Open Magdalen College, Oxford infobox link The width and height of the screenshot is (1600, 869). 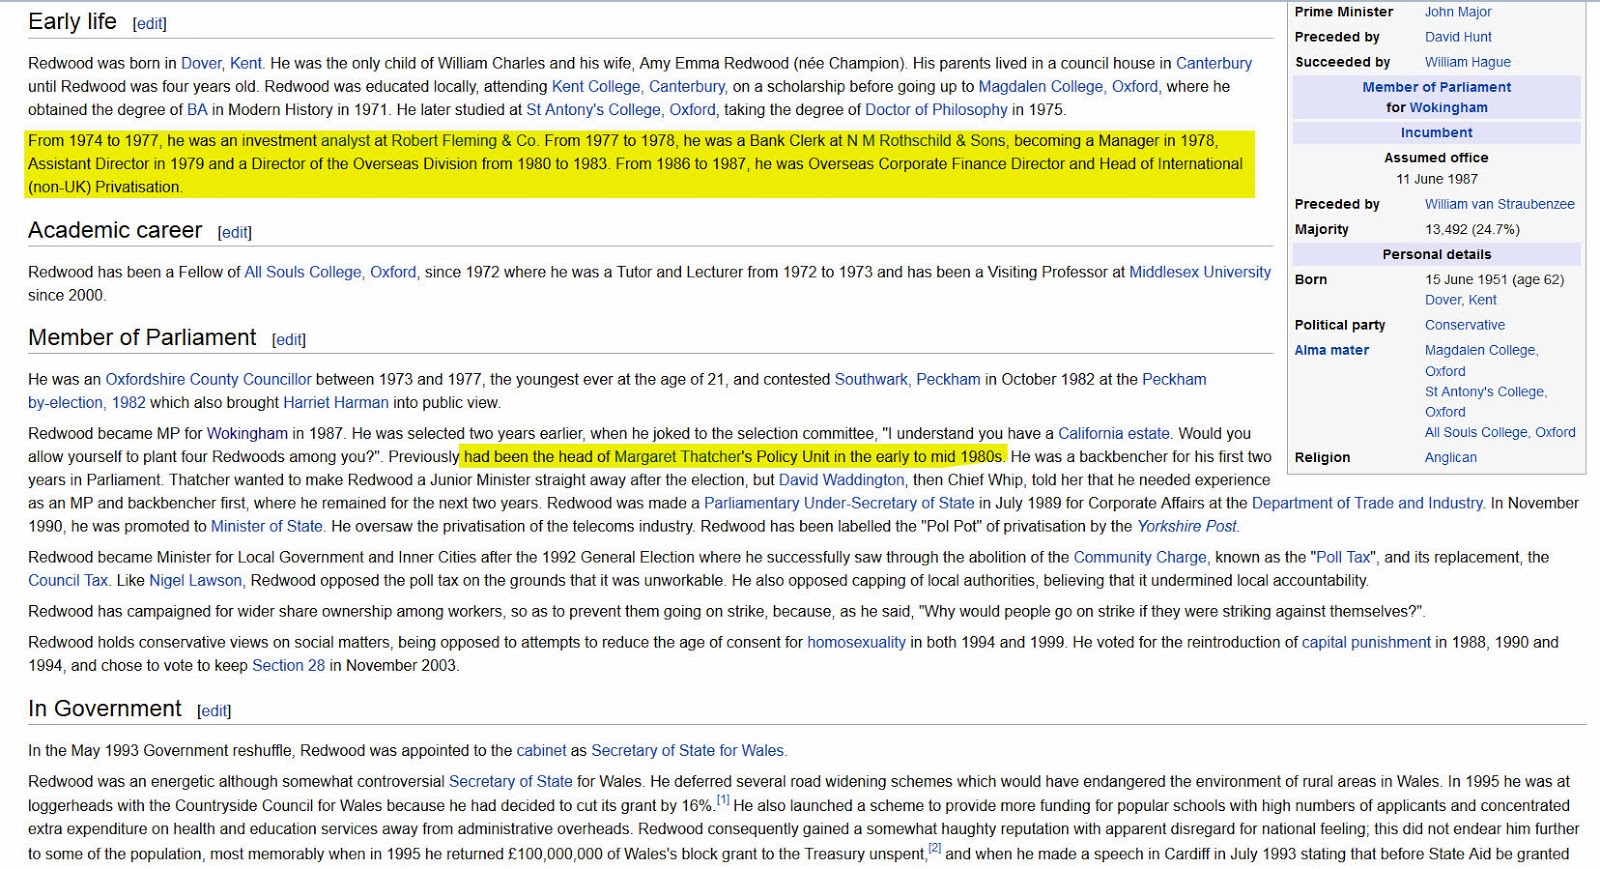coord(1481,360)
